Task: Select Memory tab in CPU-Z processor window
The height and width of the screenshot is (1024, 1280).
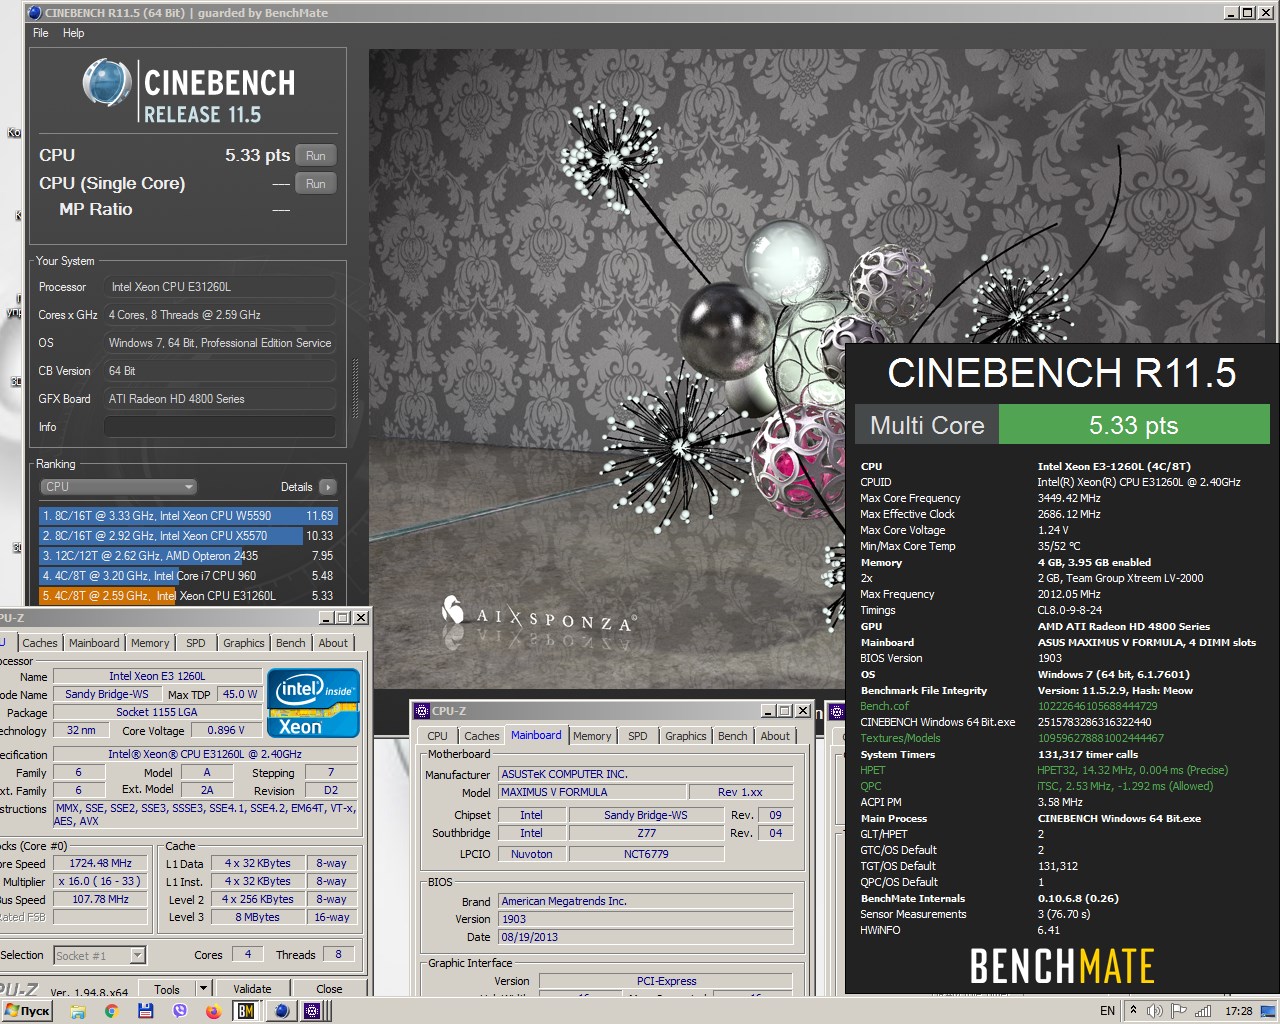Action: pos(150,643)
